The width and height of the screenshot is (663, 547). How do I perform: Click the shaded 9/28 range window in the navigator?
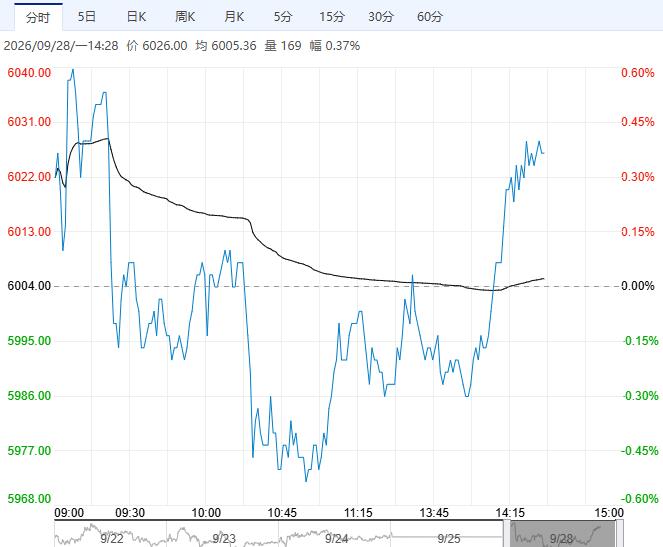click(563, 534)
